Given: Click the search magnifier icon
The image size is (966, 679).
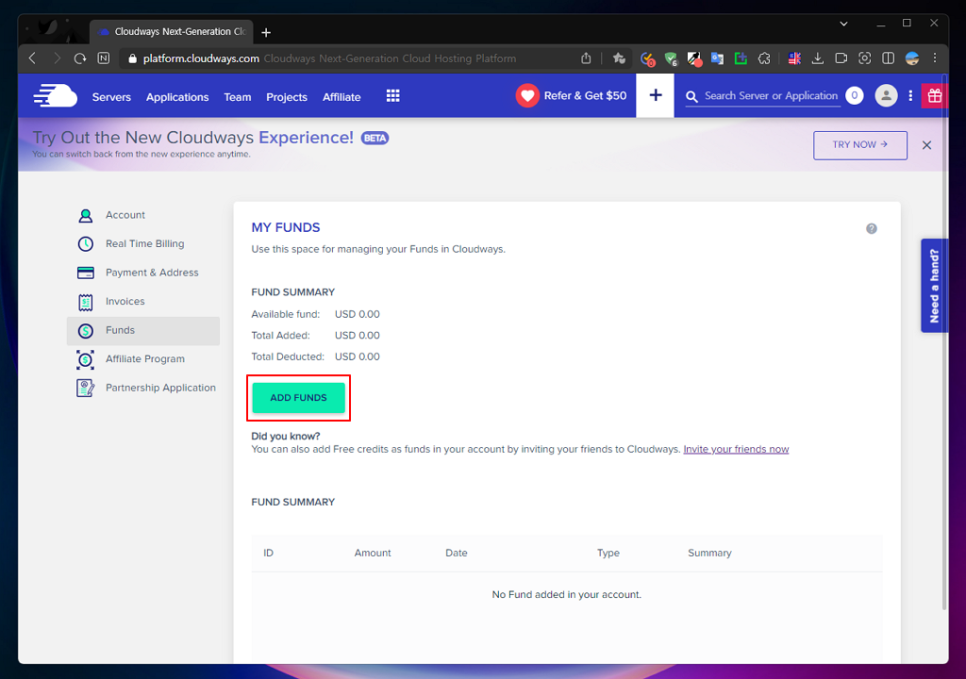Looking at the screenshot, I should tap(692, 97).
